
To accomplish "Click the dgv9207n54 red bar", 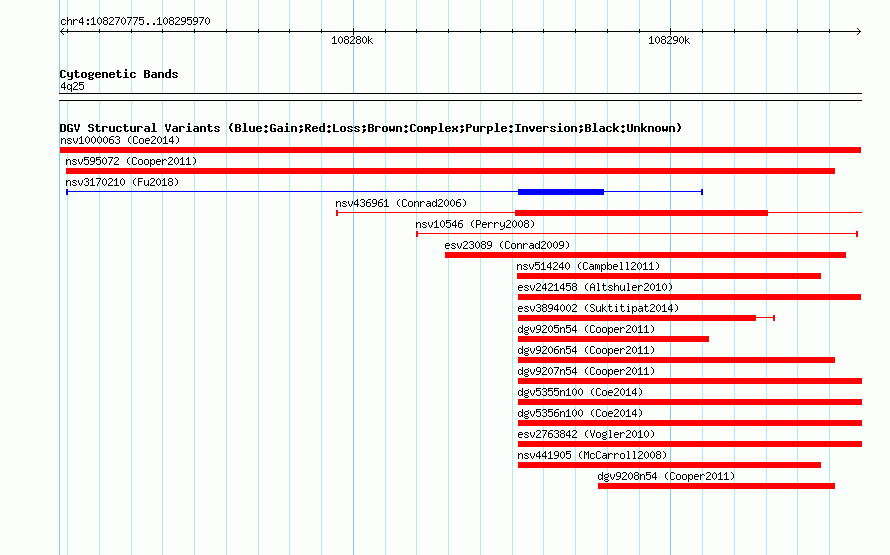I will pyautogui.click(x=690, y=381).
